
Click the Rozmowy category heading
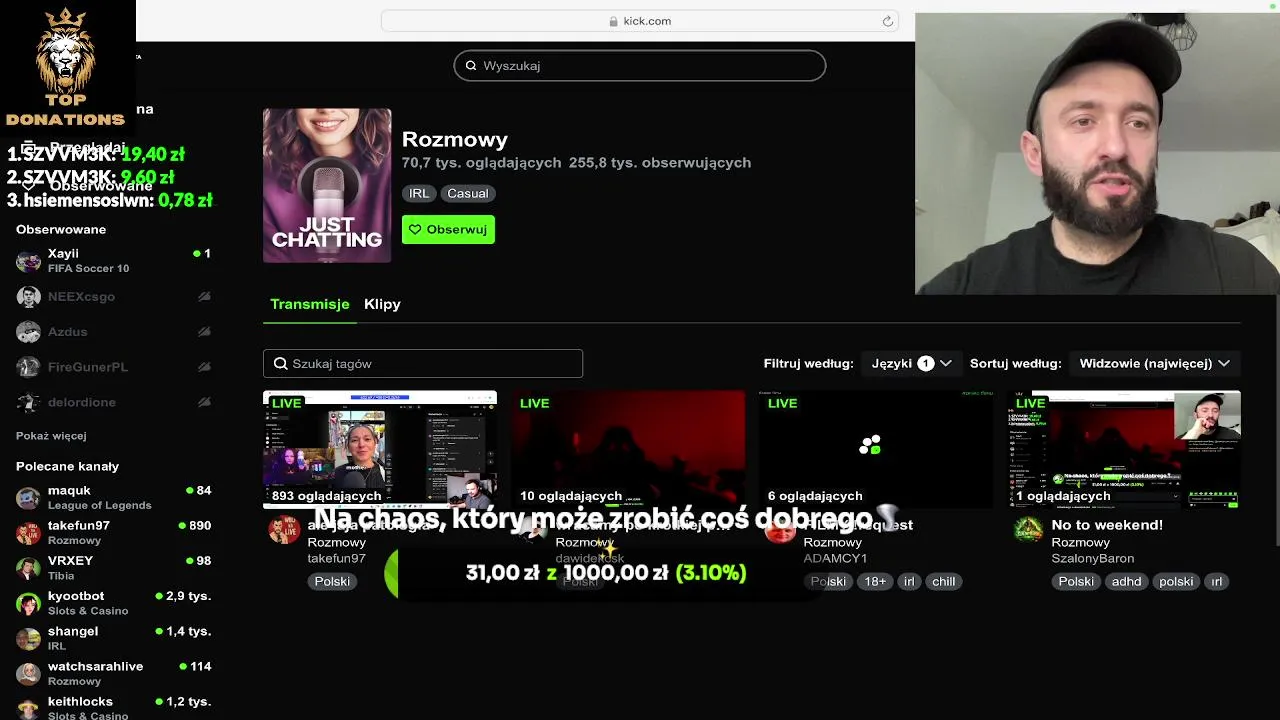tap(455, 140)
